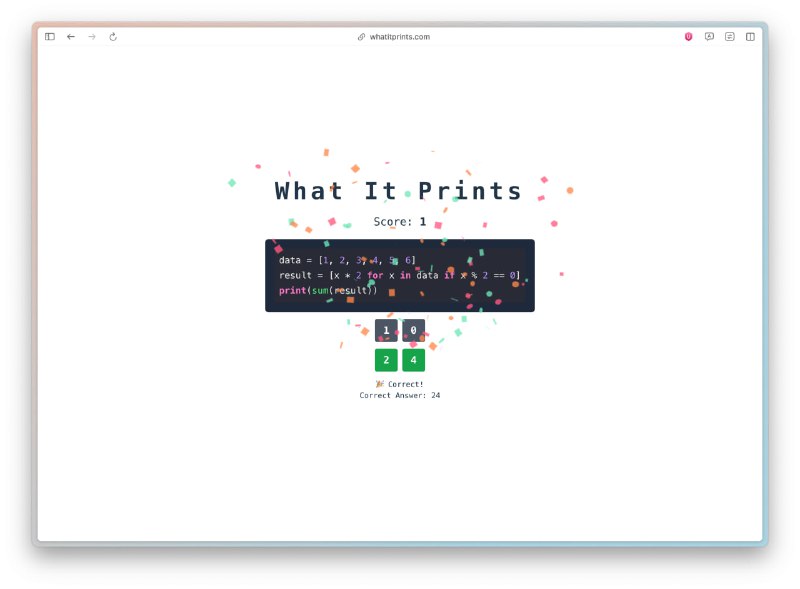
Task: Open the split view toolbar icon
Action: pos(750,37)
